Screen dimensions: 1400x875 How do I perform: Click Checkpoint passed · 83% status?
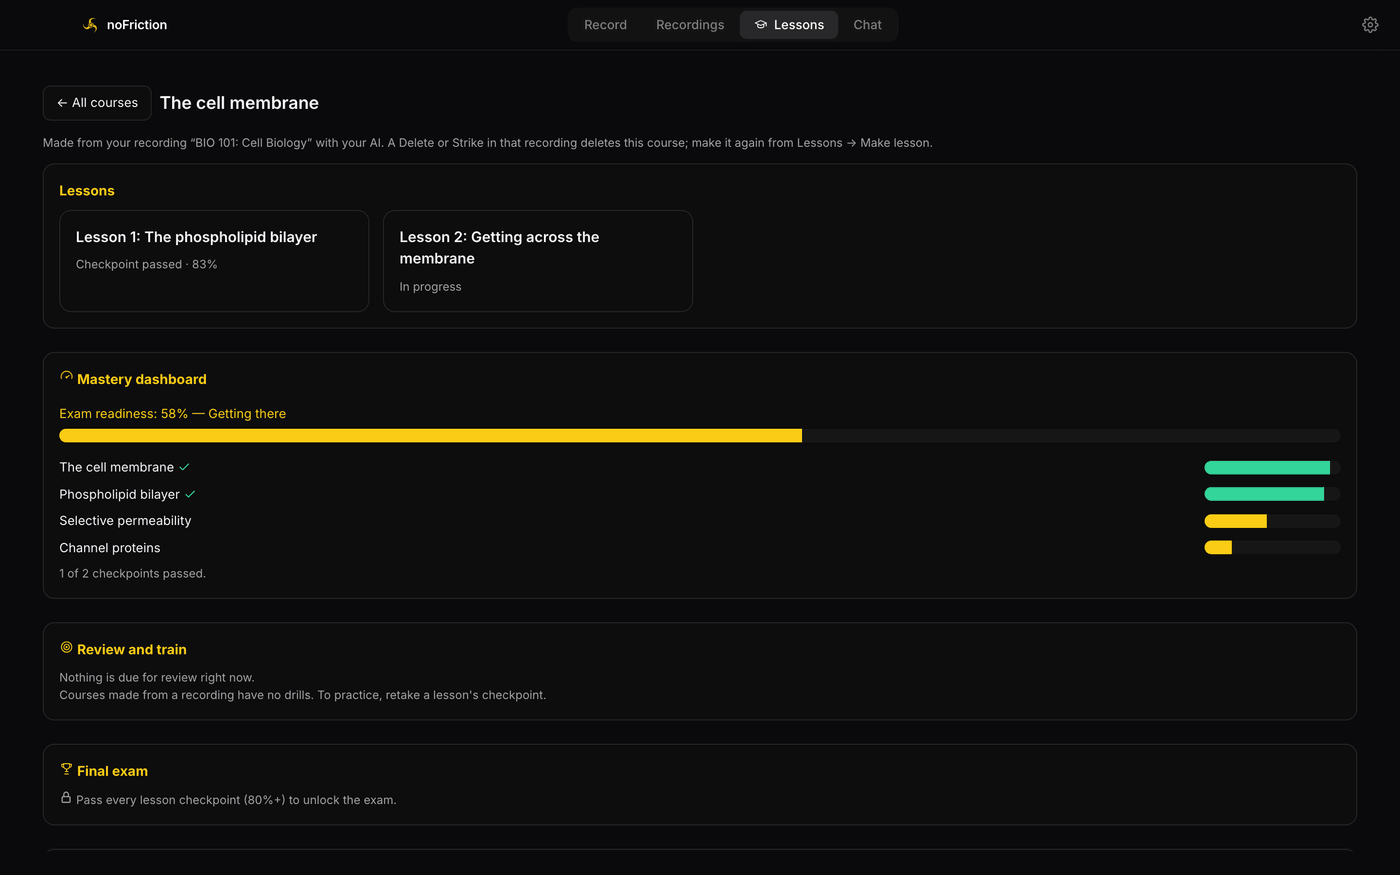click(146, 264)
